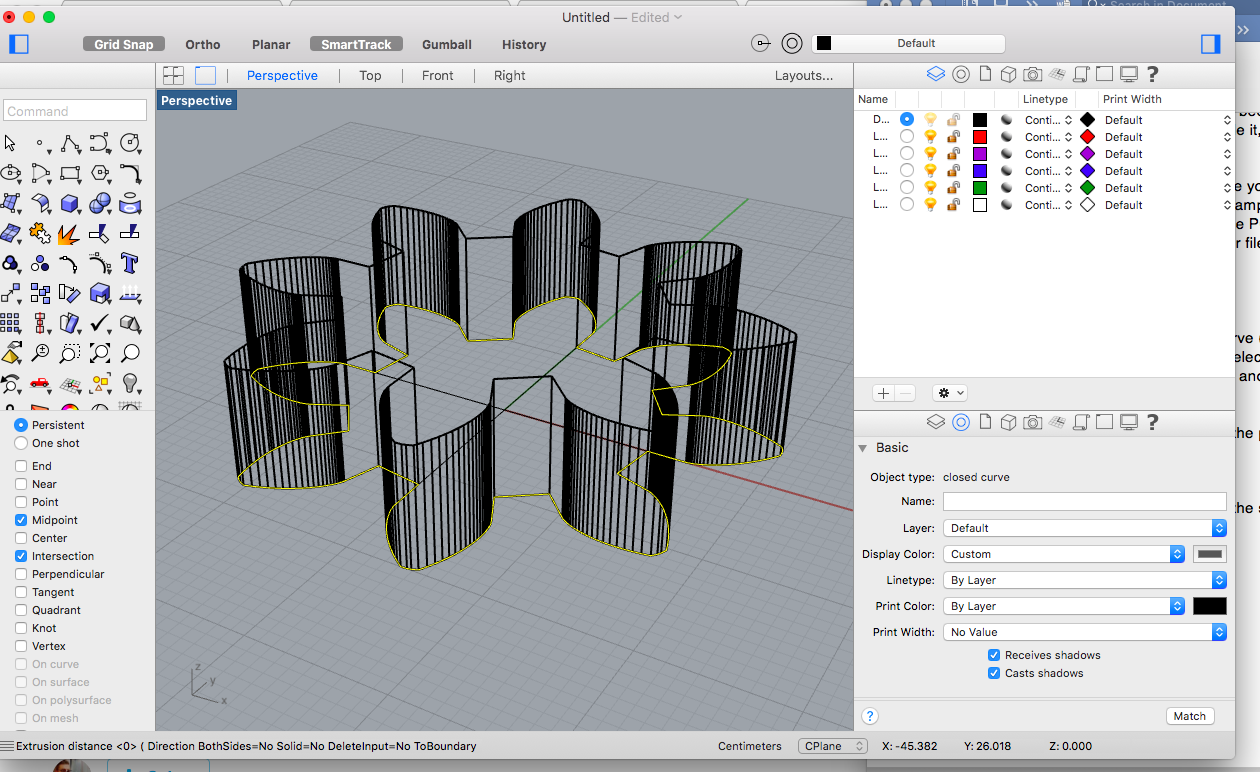Click help button beside Match
The image size is (1260, 772).
tap(870, 716)
